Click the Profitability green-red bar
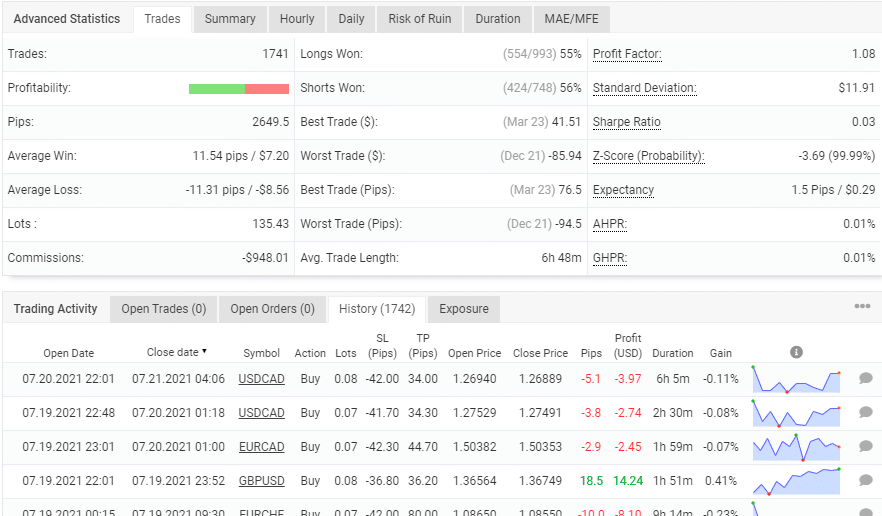 [239, 89]
